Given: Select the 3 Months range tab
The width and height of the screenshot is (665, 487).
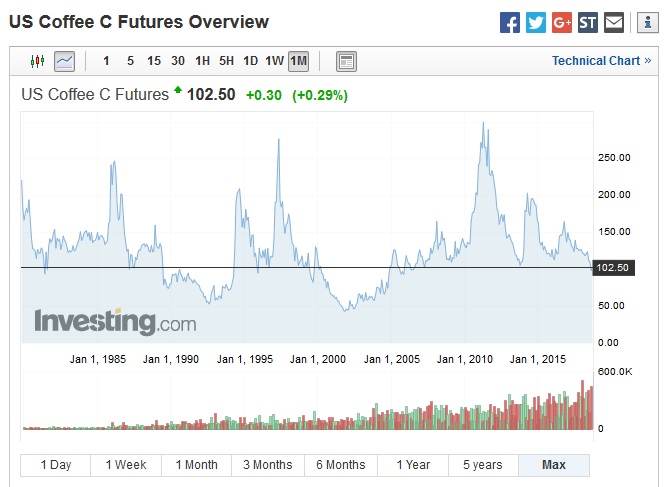Looking at the screenshot, I should 267,465.
